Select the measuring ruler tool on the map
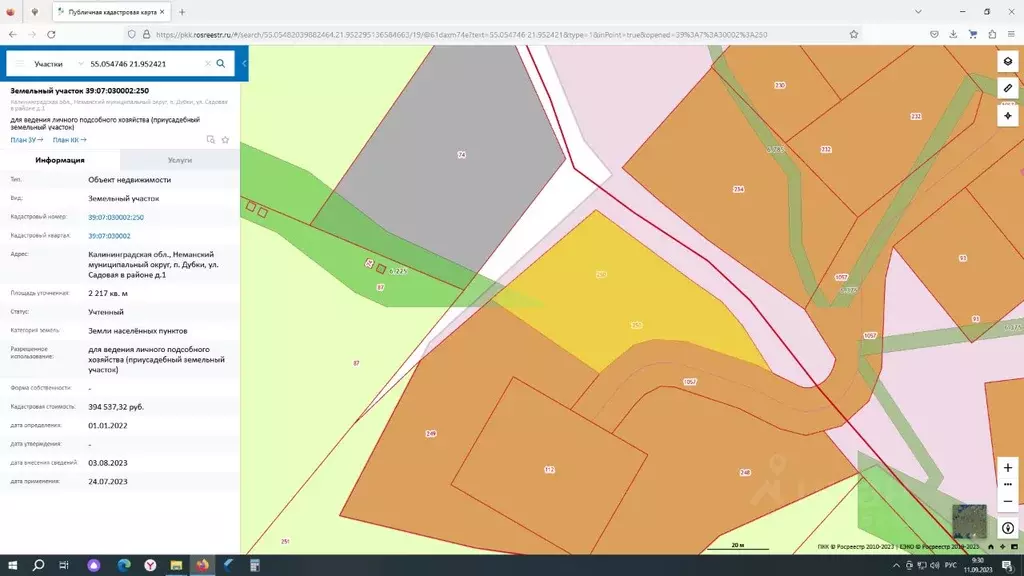Image resolution: width=1024 pixels, height=576 pixels. [x=1008, y=88]
